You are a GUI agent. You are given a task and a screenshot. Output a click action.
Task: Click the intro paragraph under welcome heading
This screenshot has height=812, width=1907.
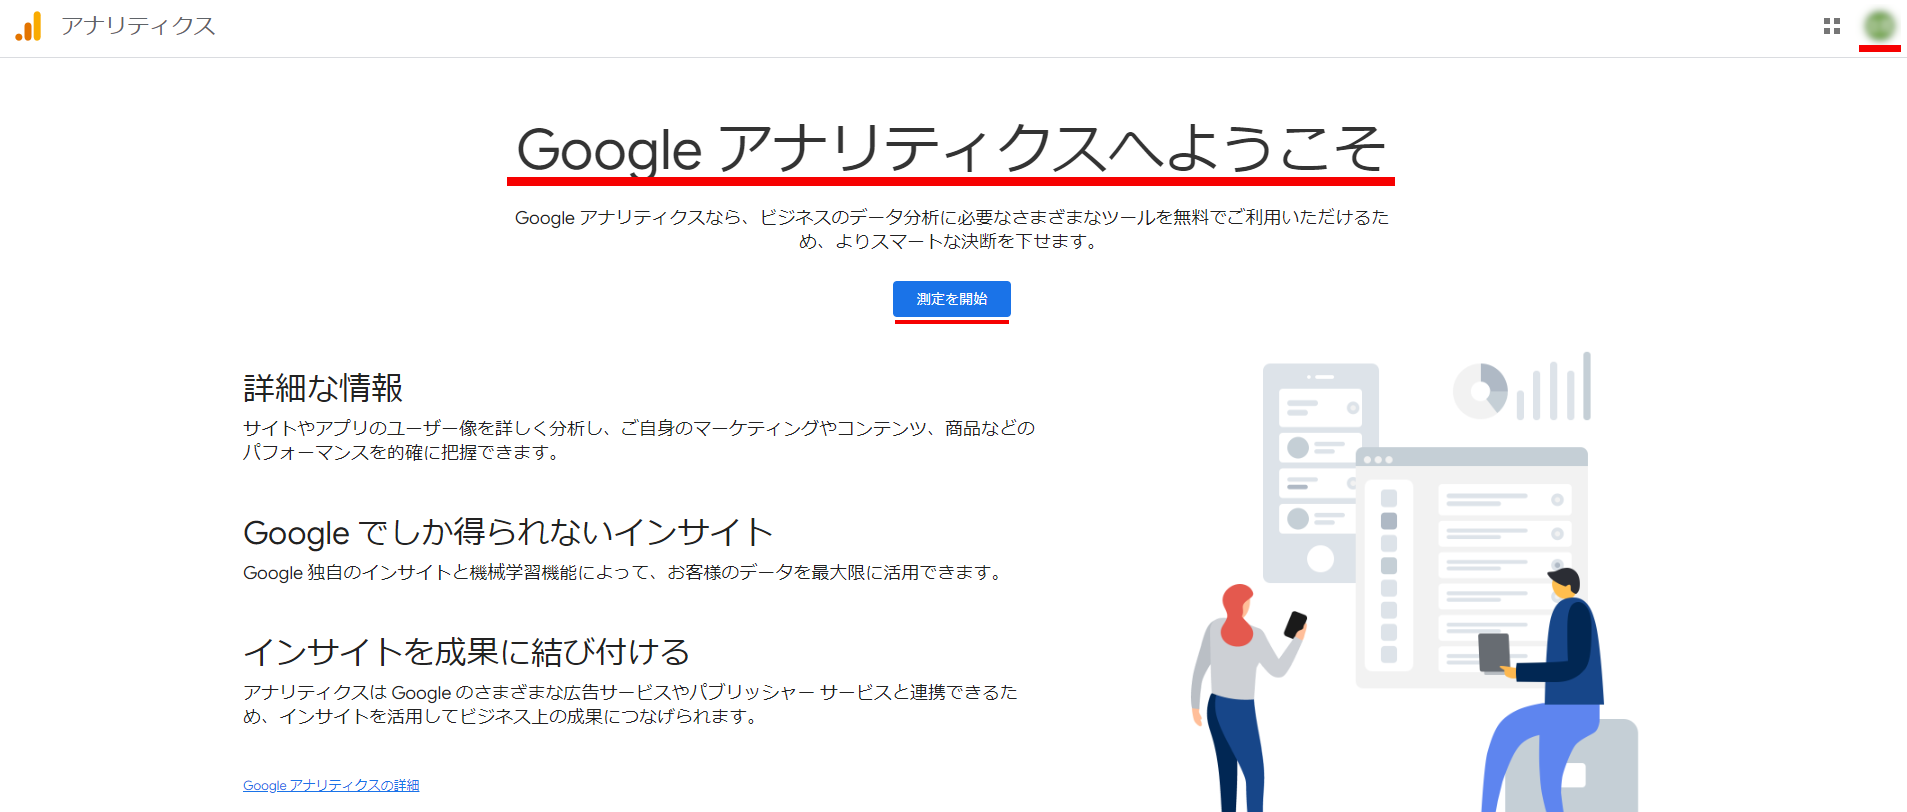pyautogui.click(x=951, y=229)
